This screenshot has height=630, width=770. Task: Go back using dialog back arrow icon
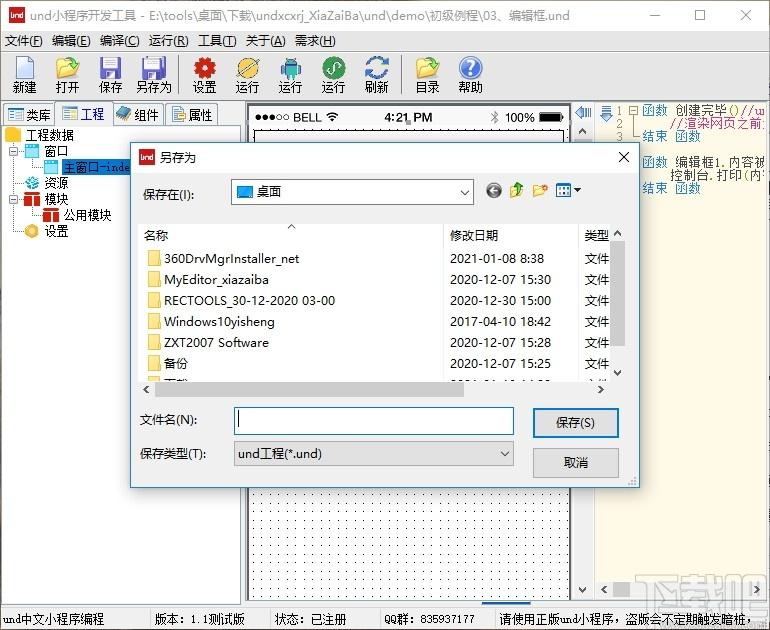[x=494, y=191]
